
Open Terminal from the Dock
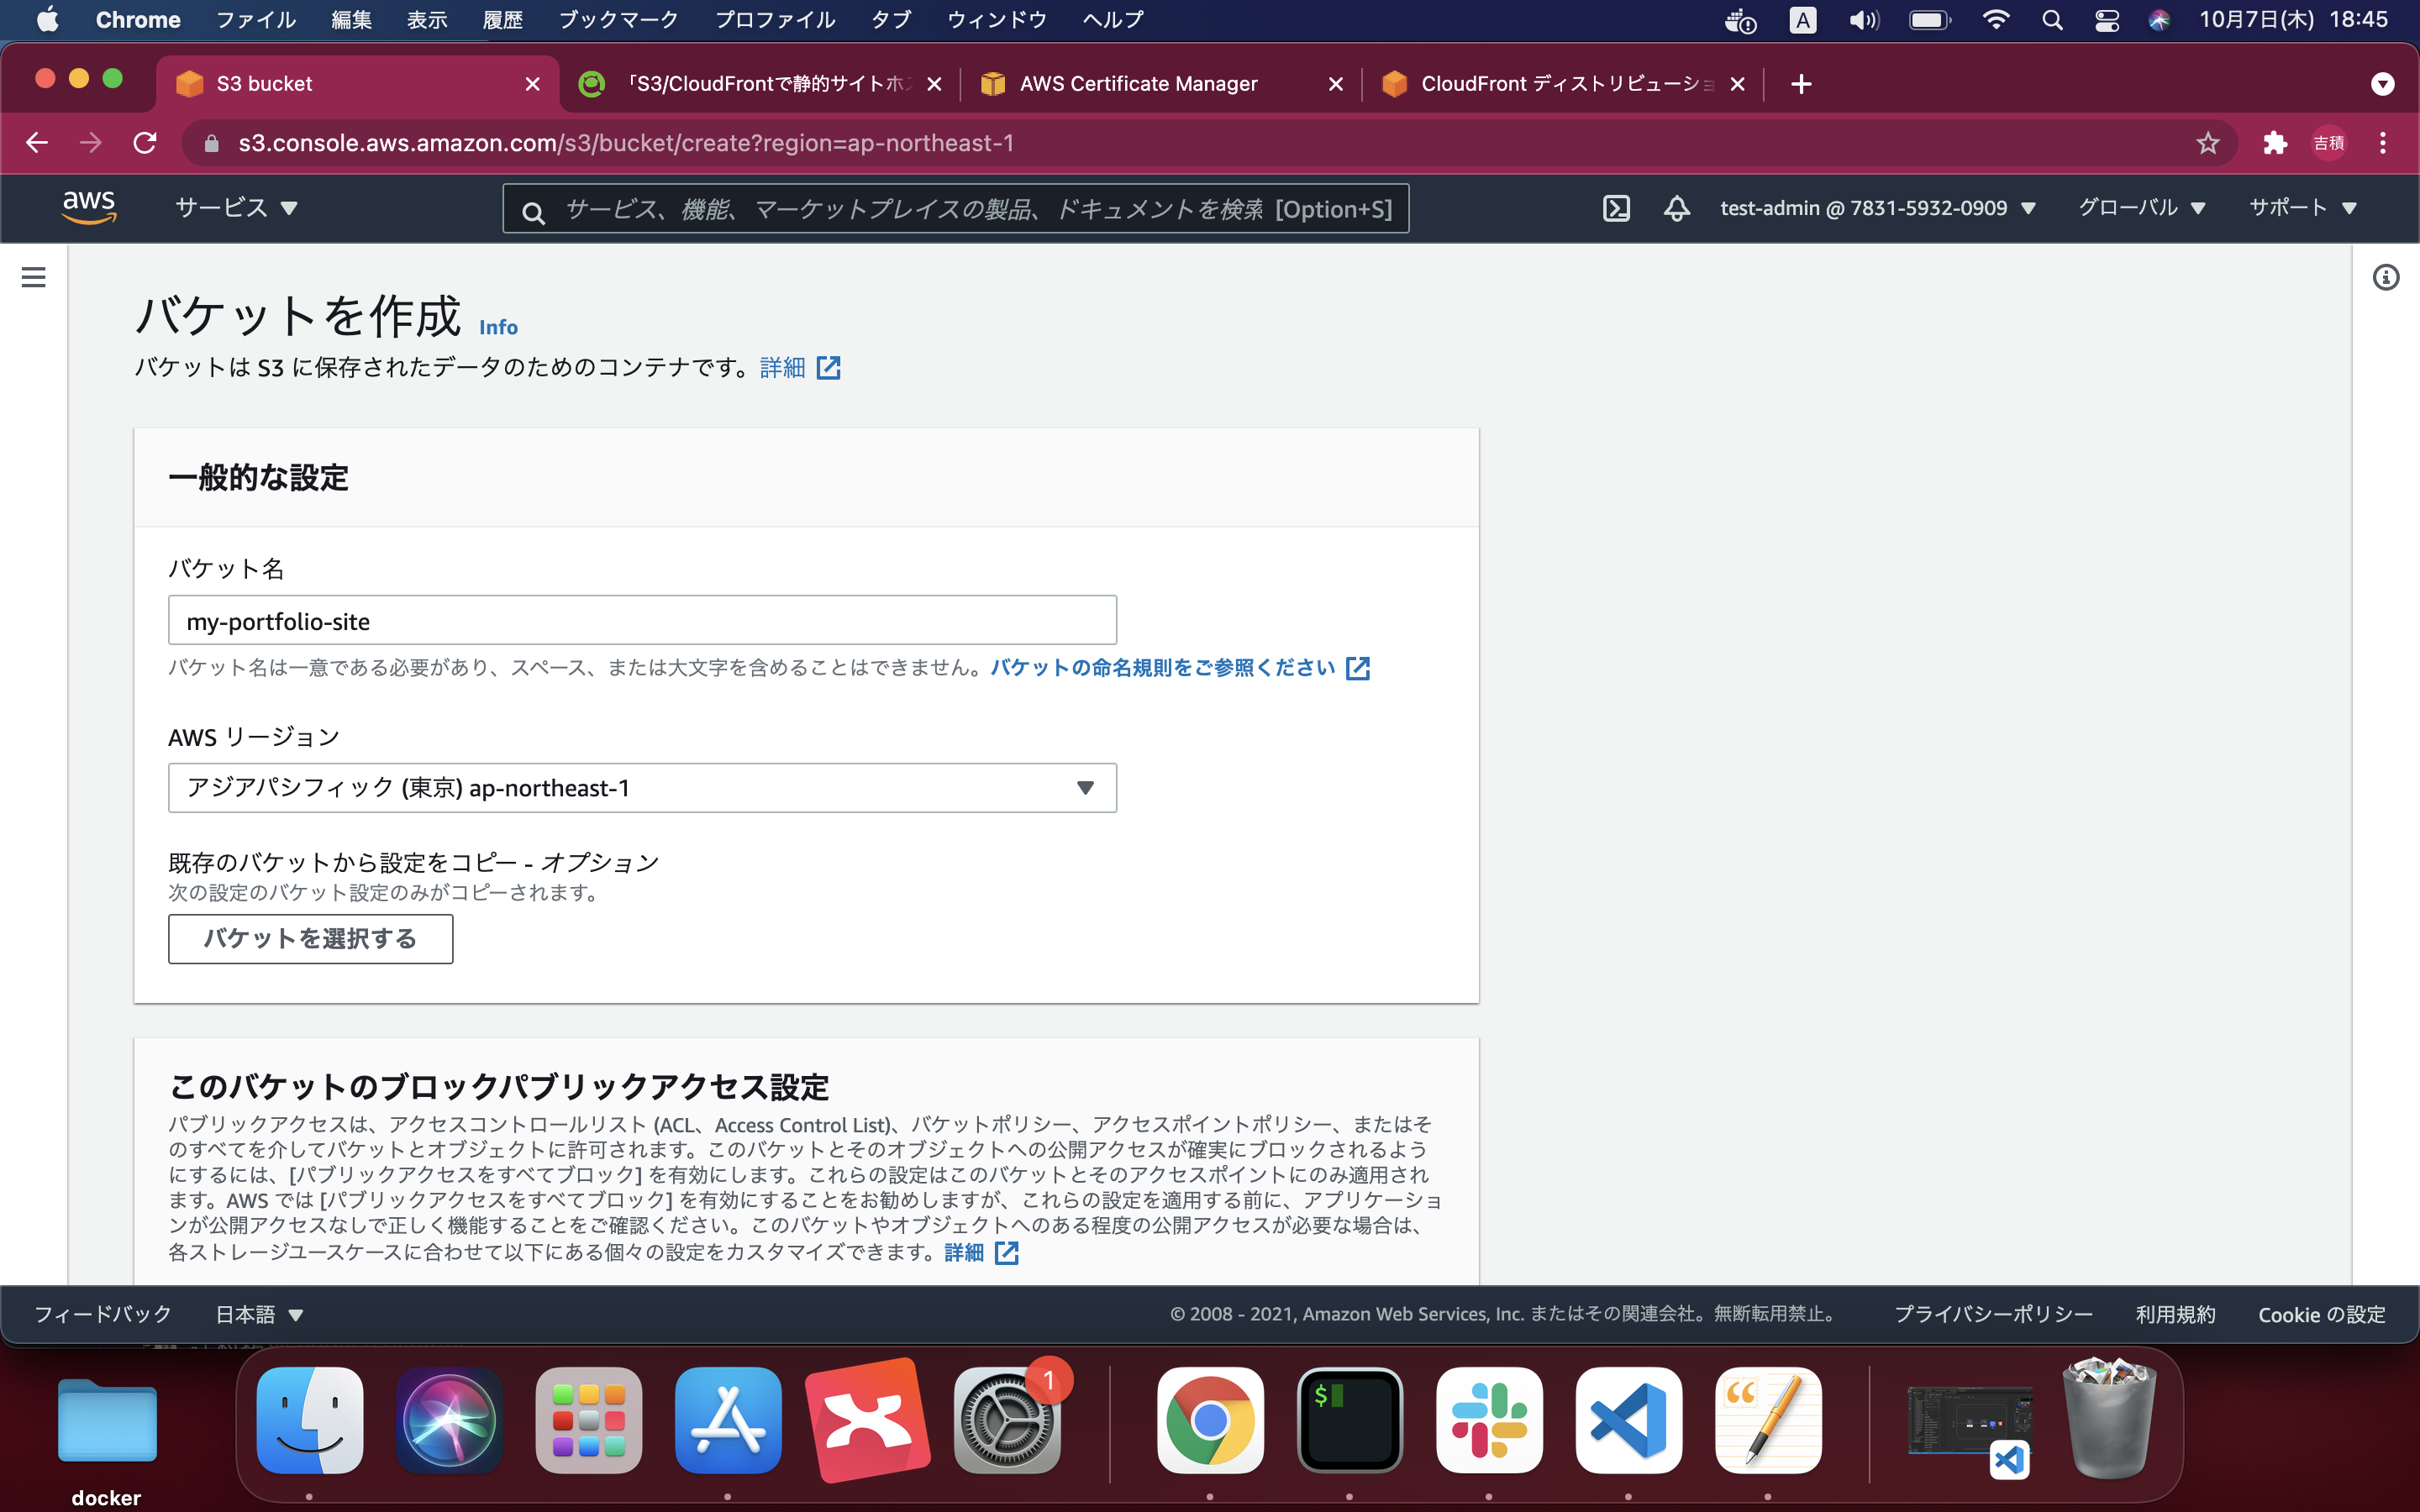point(1350,1420)
